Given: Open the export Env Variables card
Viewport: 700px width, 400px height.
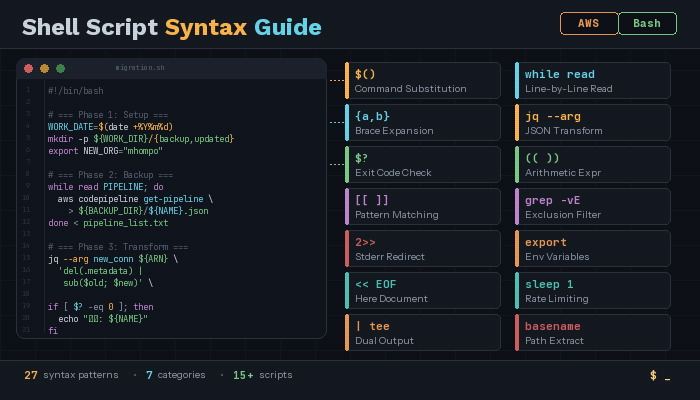Looking at the screenshot, I should coord(593,249).
